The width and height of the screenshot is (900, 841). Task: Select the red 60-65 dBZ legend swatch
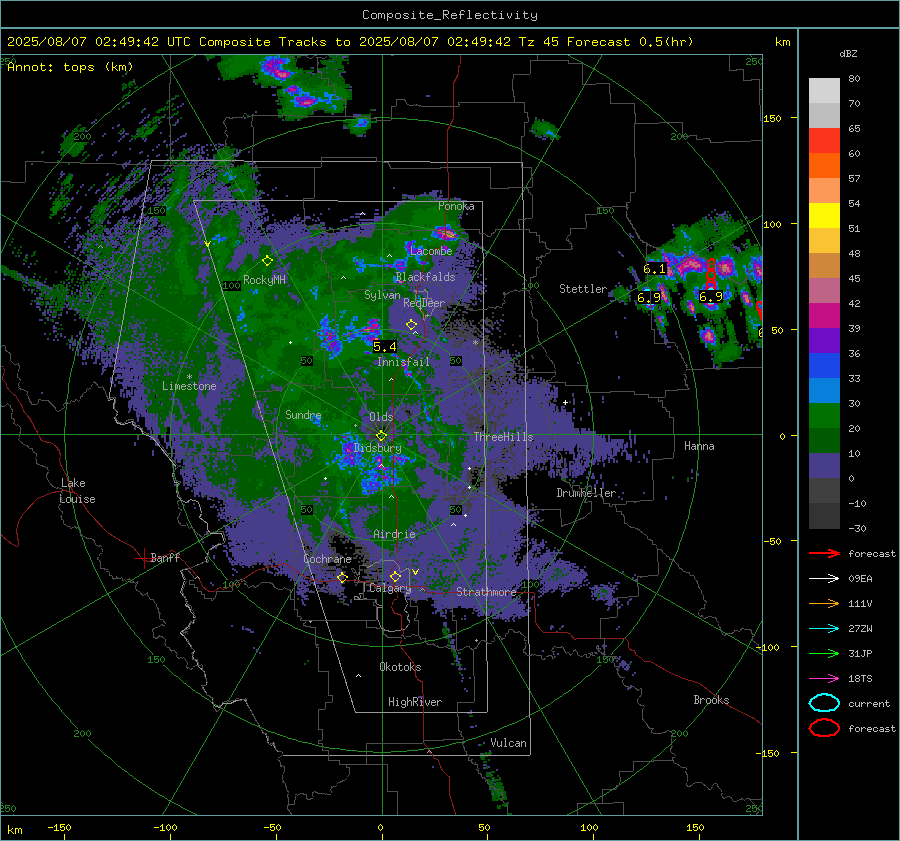point(824,141)
